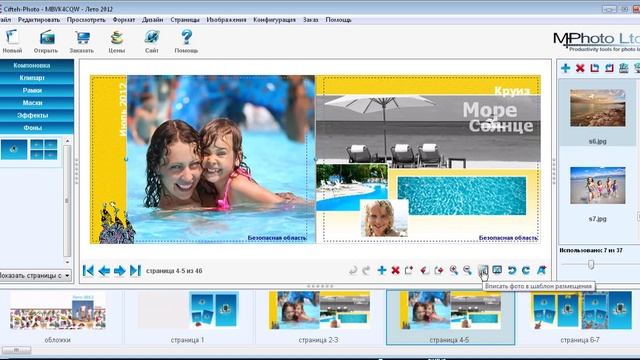Select the s7.jpg photo thumbnail
Image resolution: width=640 pixels, height=360 pixels.
point(598,185)
